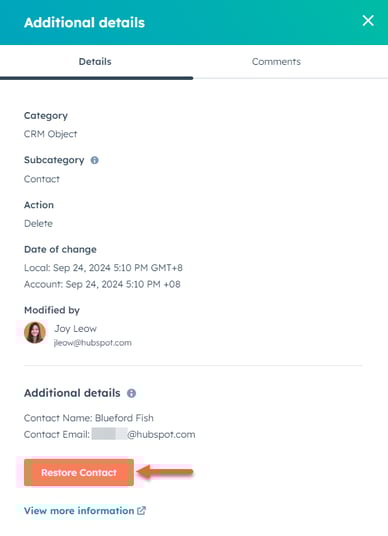The height and width of the screenshot is (536, 388).
Task: Click the Contact Email value
Action: pyautogui.click(x=144, y=434)
